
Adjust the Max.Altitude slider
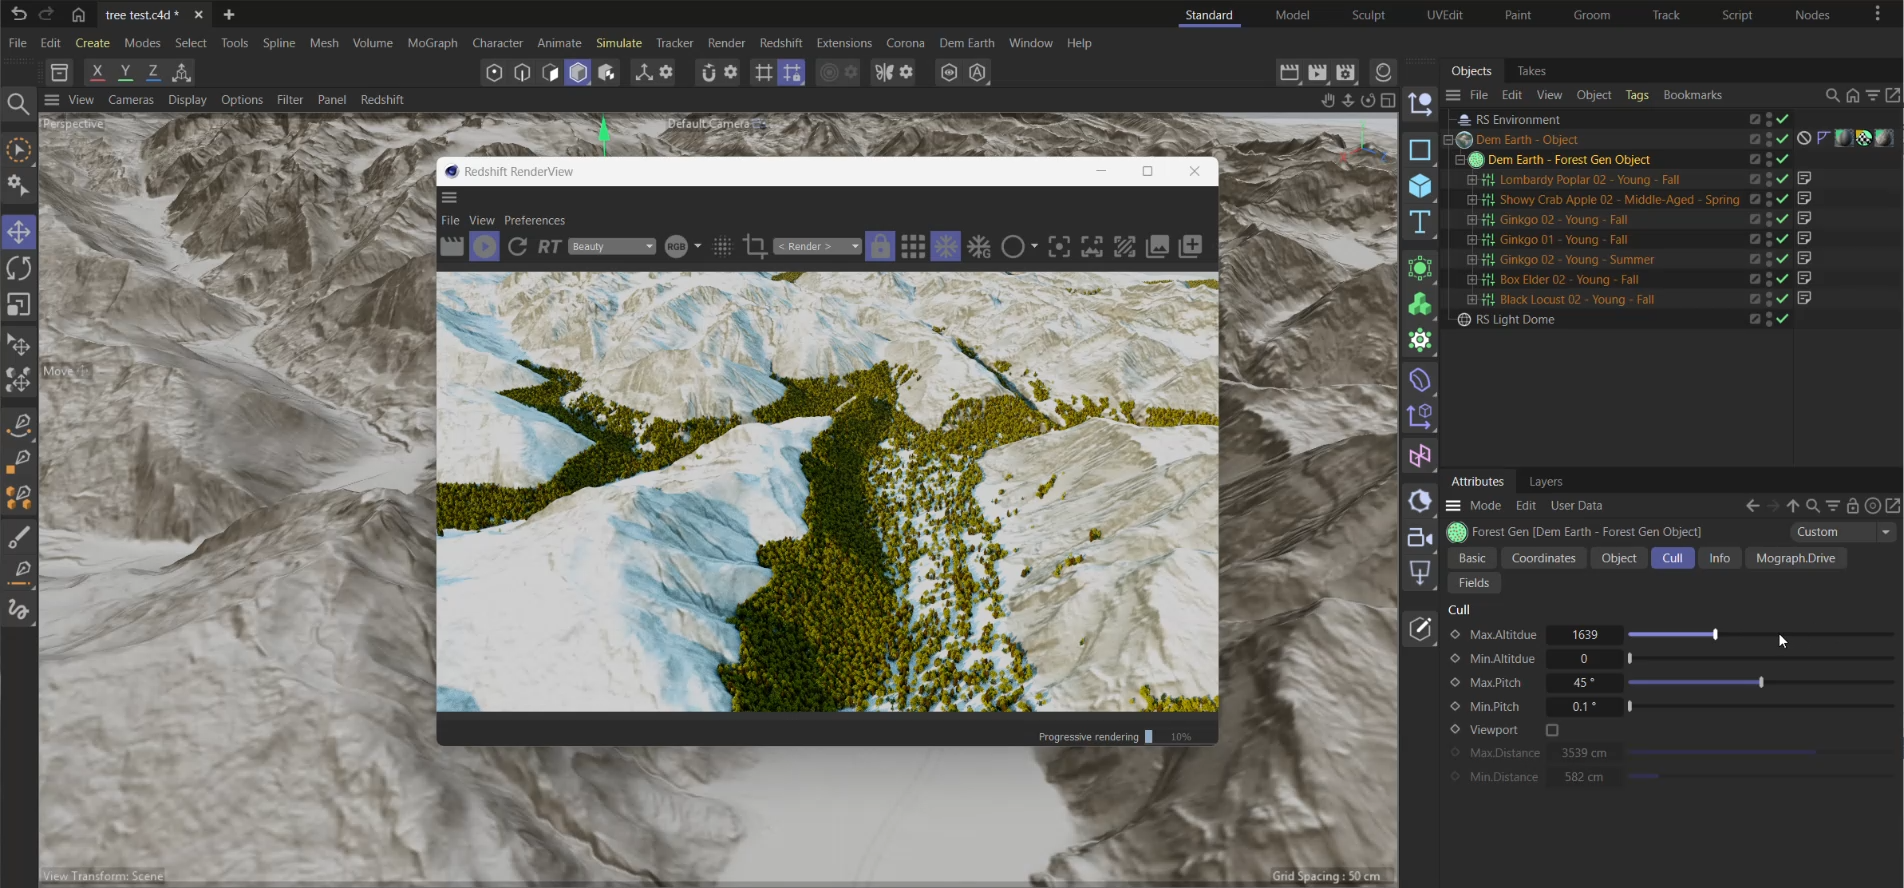[x=1760, y=635]
